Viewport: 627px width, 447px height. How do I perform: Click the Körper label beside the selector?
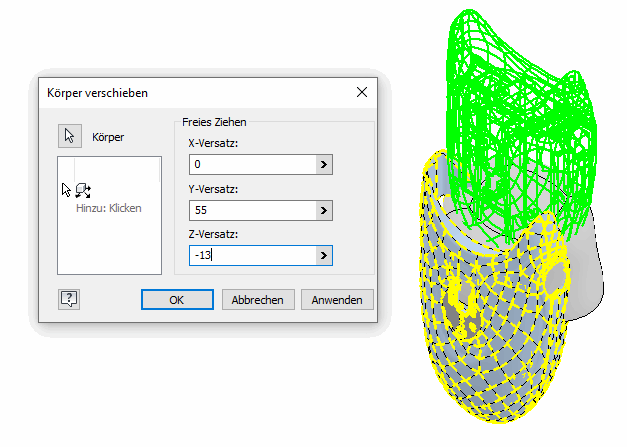pyautogui.click(x=108, y=137)
